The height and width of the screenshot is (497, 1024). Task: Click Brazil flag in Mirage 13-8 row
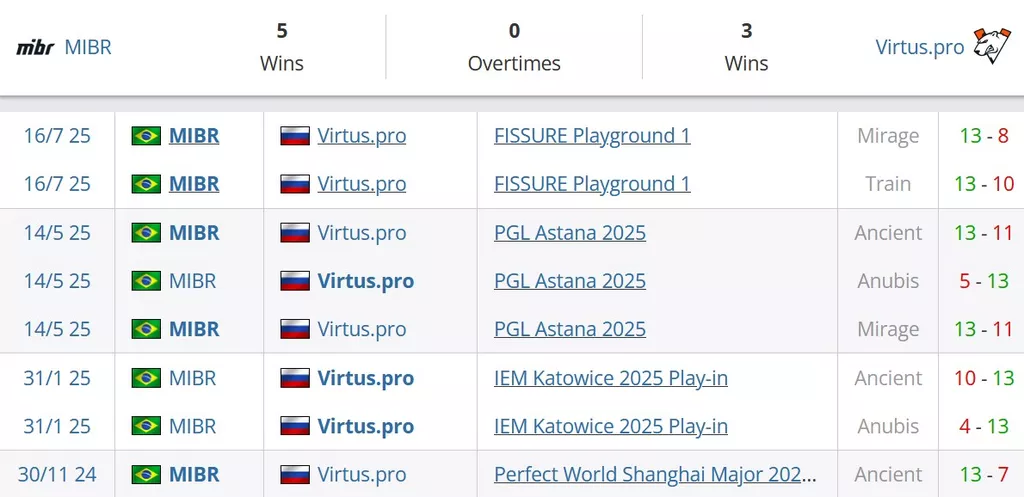point(146,136)
